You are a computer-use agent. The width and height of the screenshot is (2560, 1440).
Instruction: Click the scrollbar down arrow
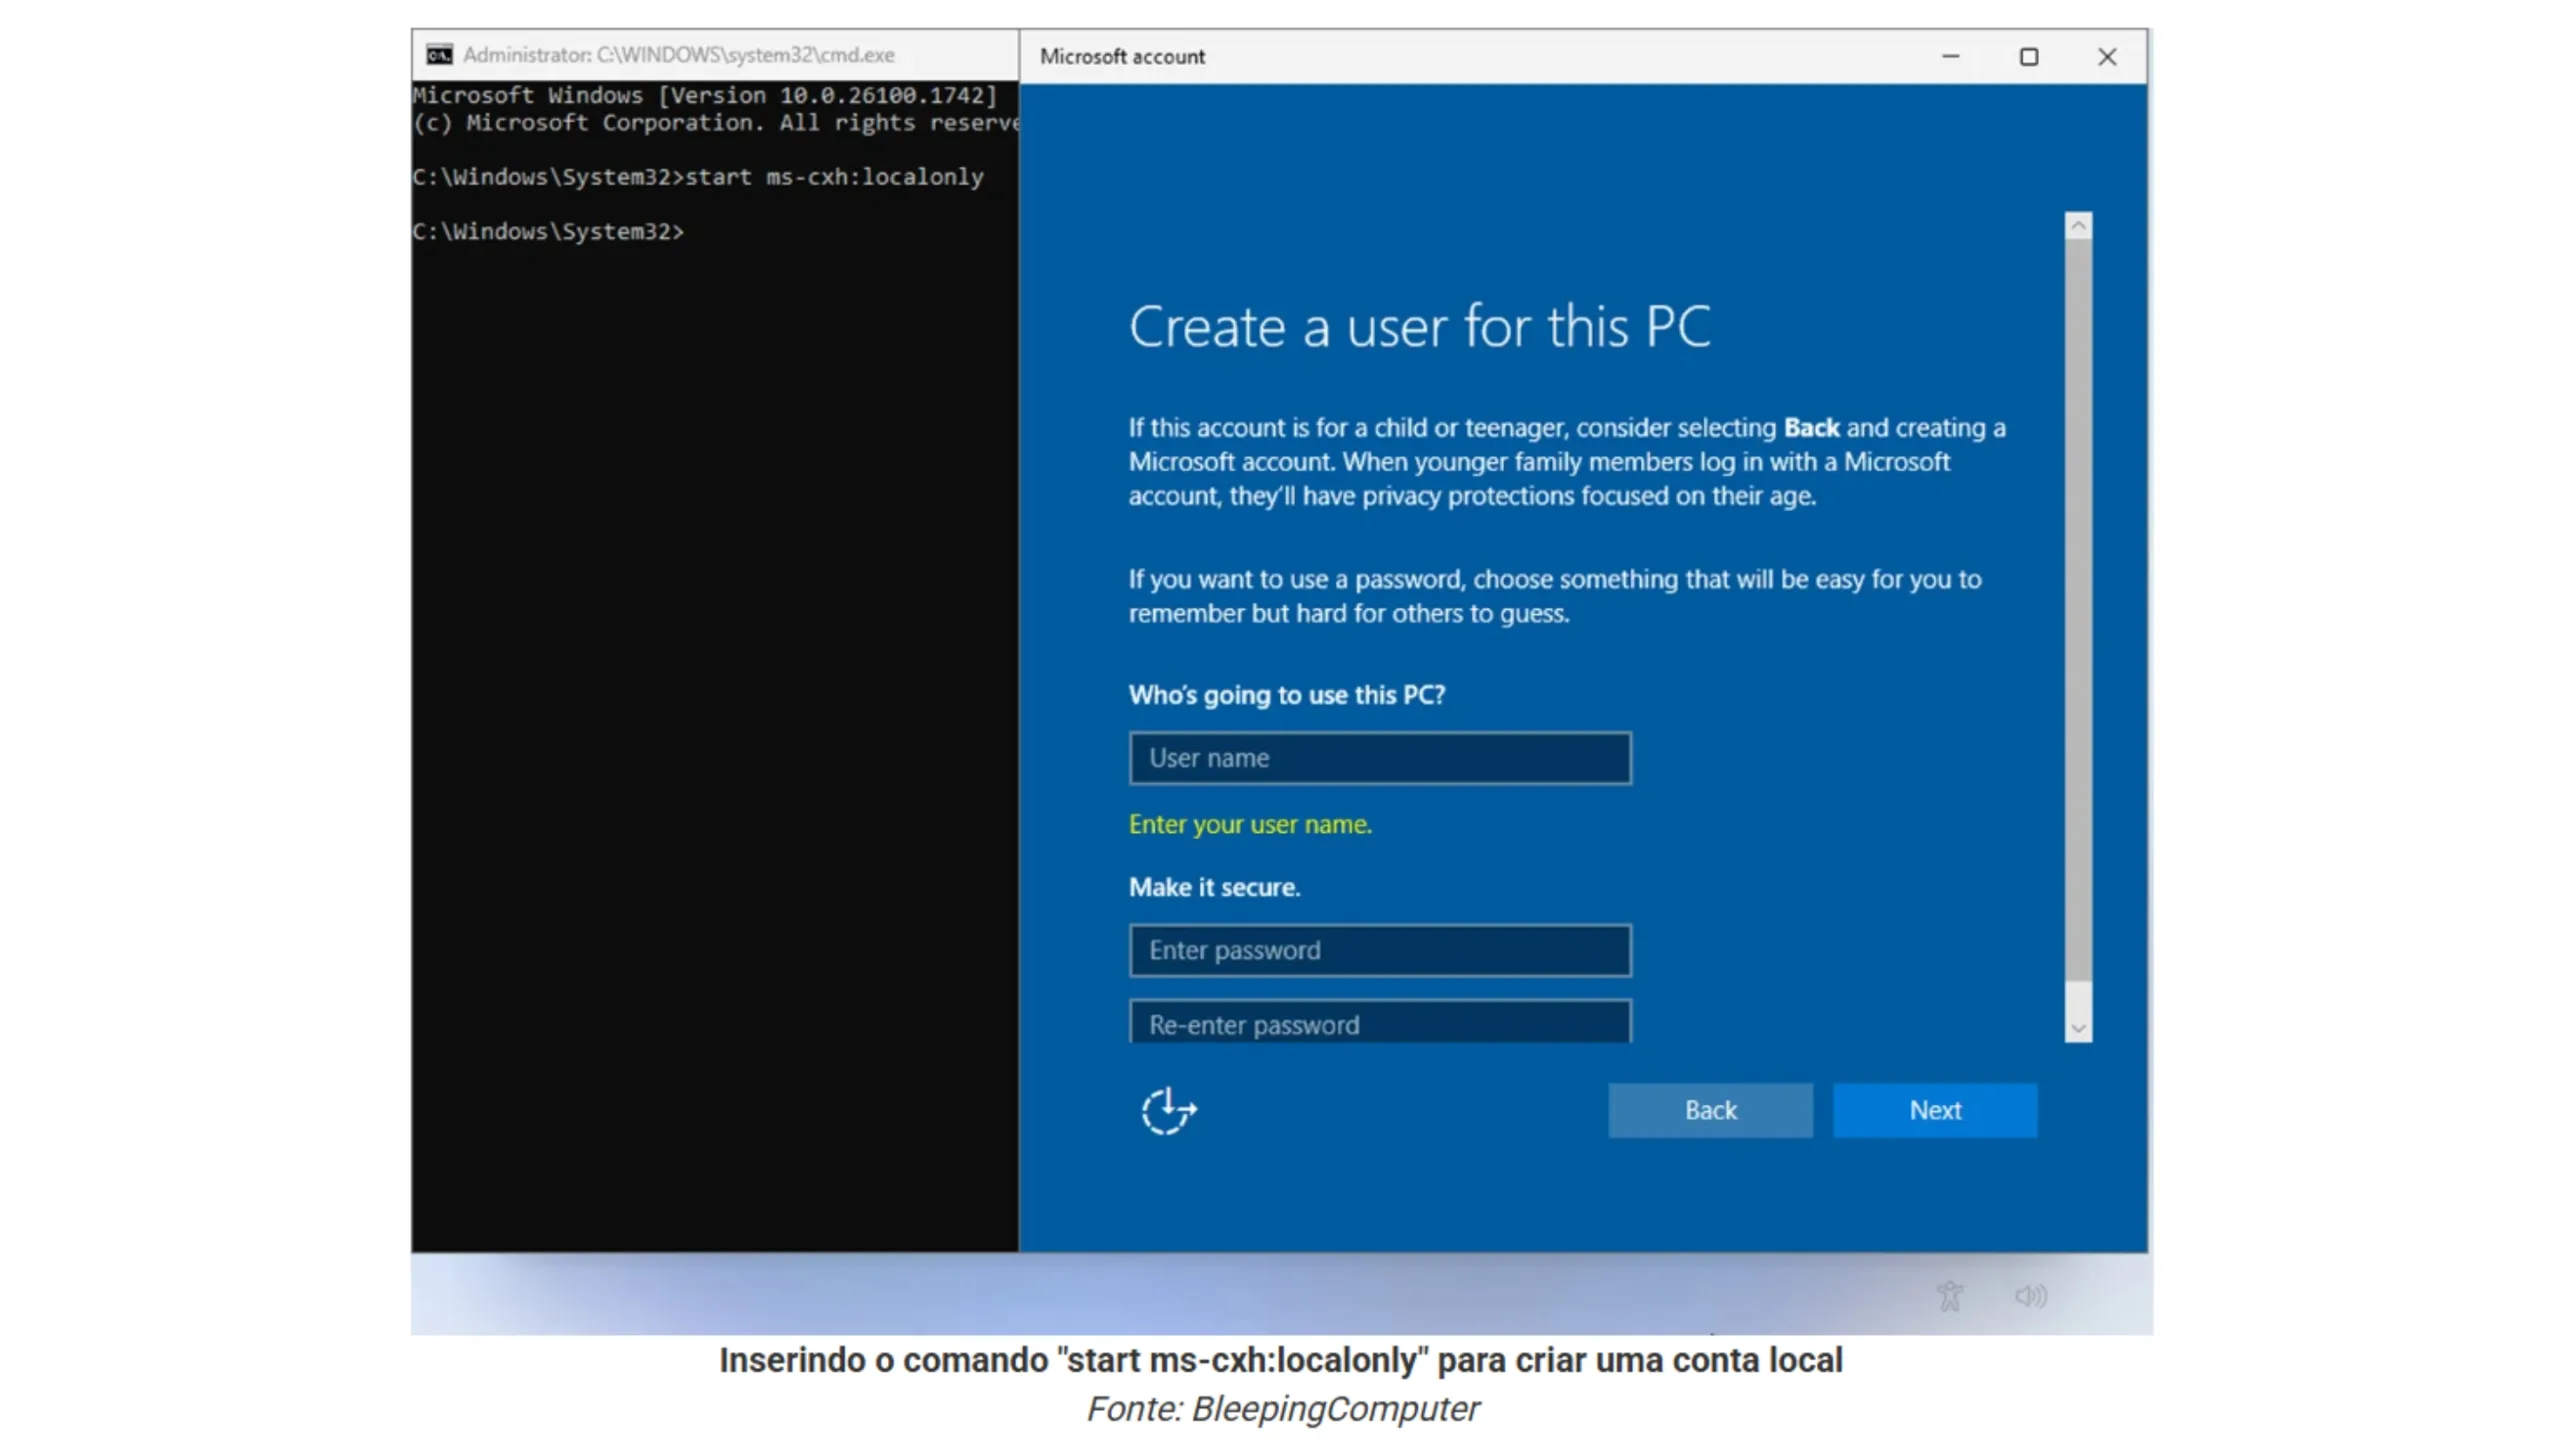coord(2078,1028)
